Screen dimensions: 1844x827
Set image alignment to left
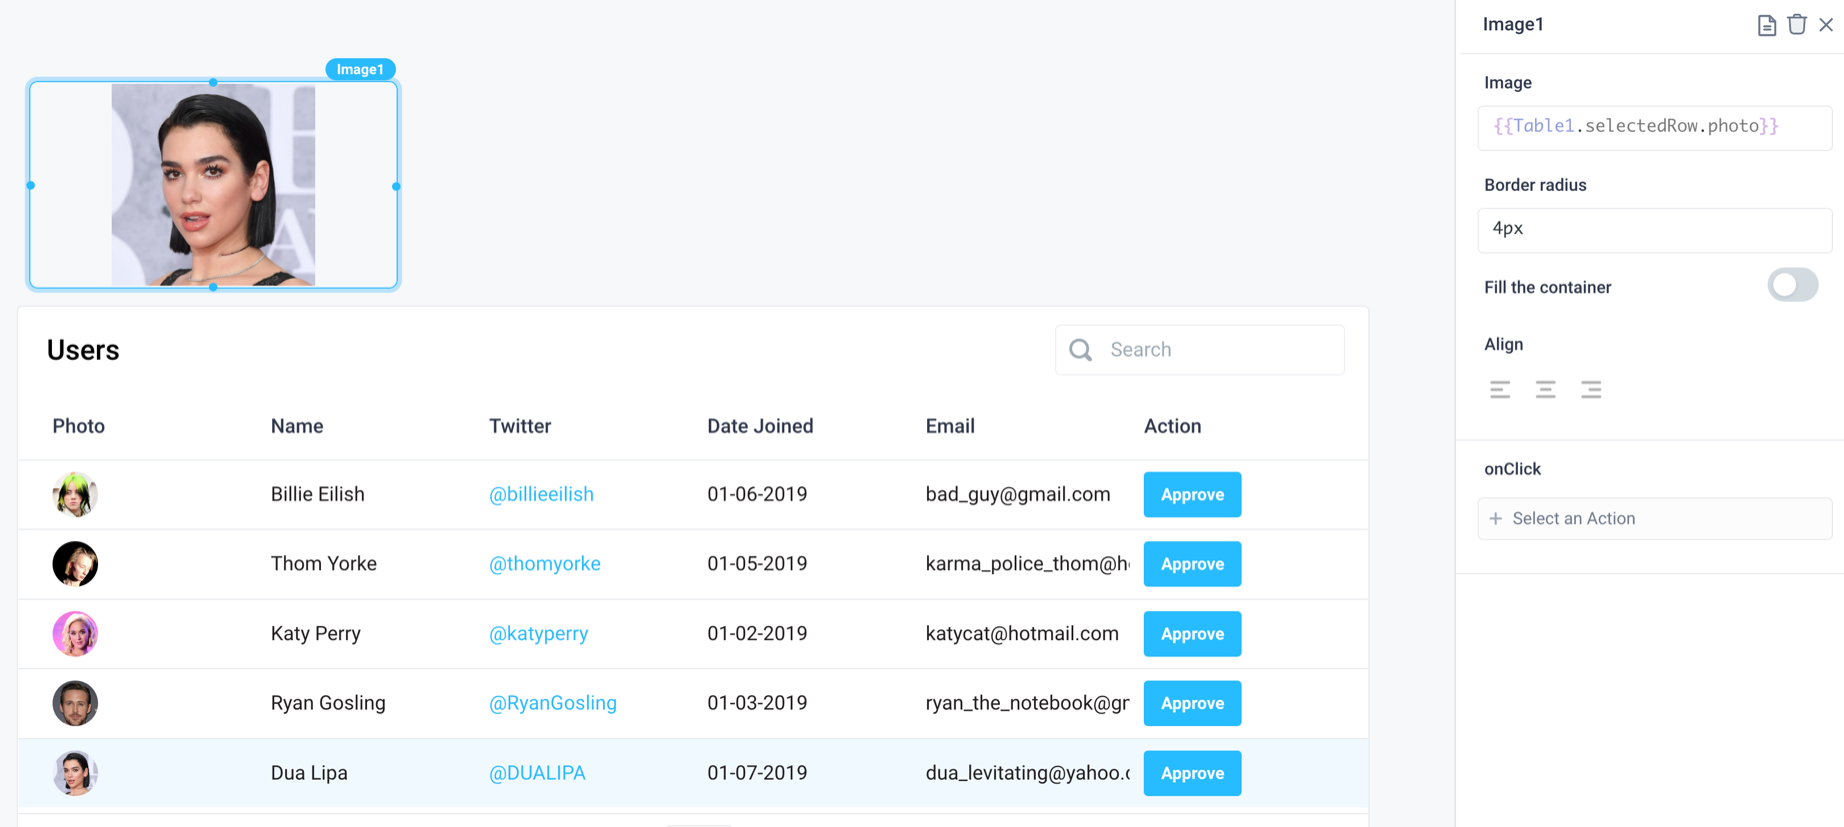pyautogui.click(x=1500, y=390)
